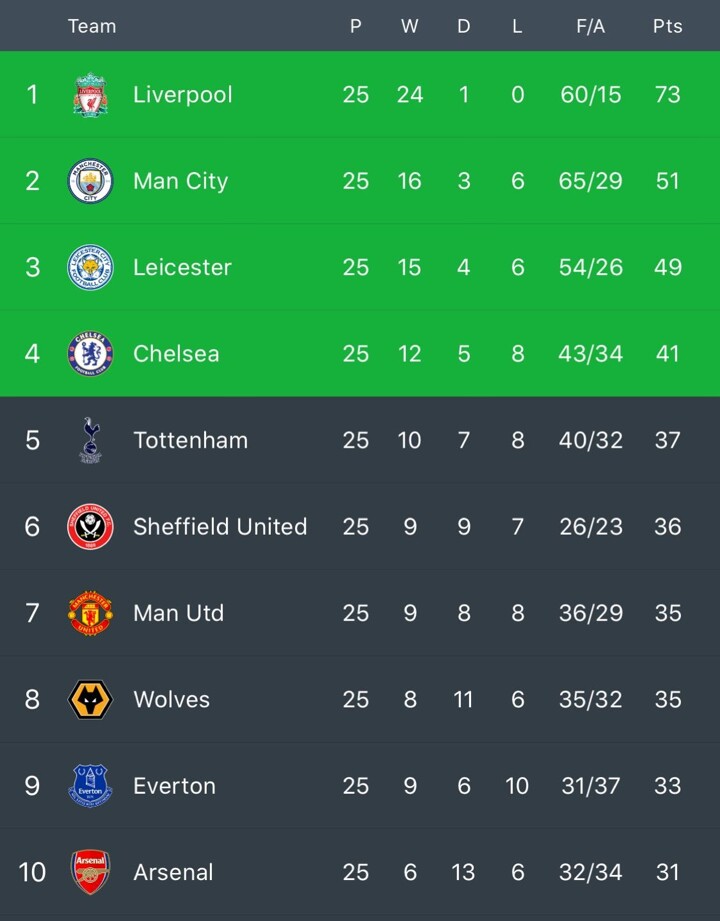The width and height of the screenshot is (720, 921).
Task: Select the Everton club crest
Action: pyautogui.click(x=90, y=786)
